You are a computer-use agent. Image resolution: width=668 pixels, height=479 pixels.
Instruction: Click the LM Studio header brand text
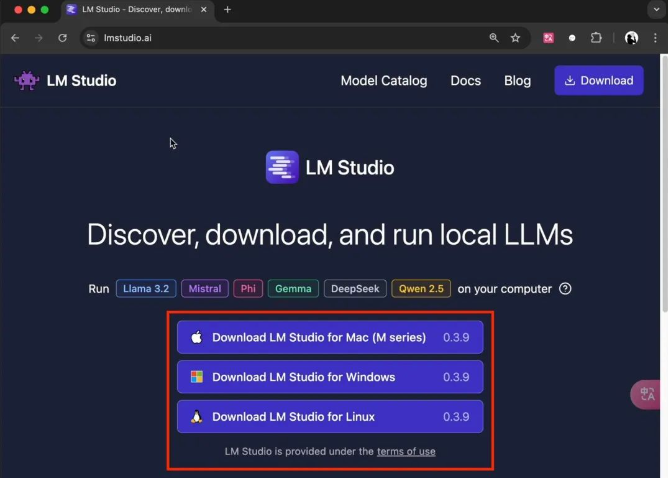click(81, 81)
